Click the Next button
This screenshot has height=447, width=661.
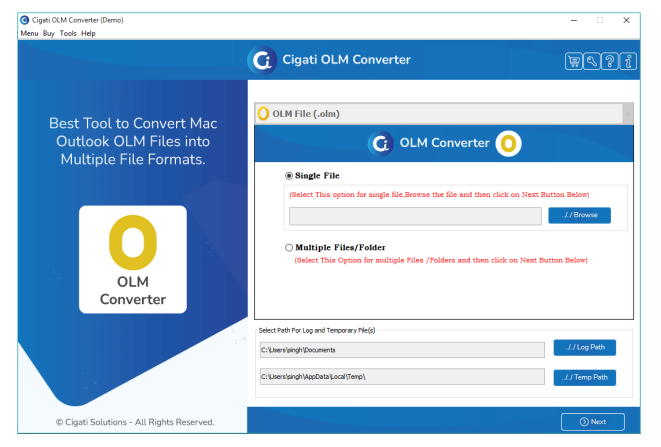pos(593,422)
